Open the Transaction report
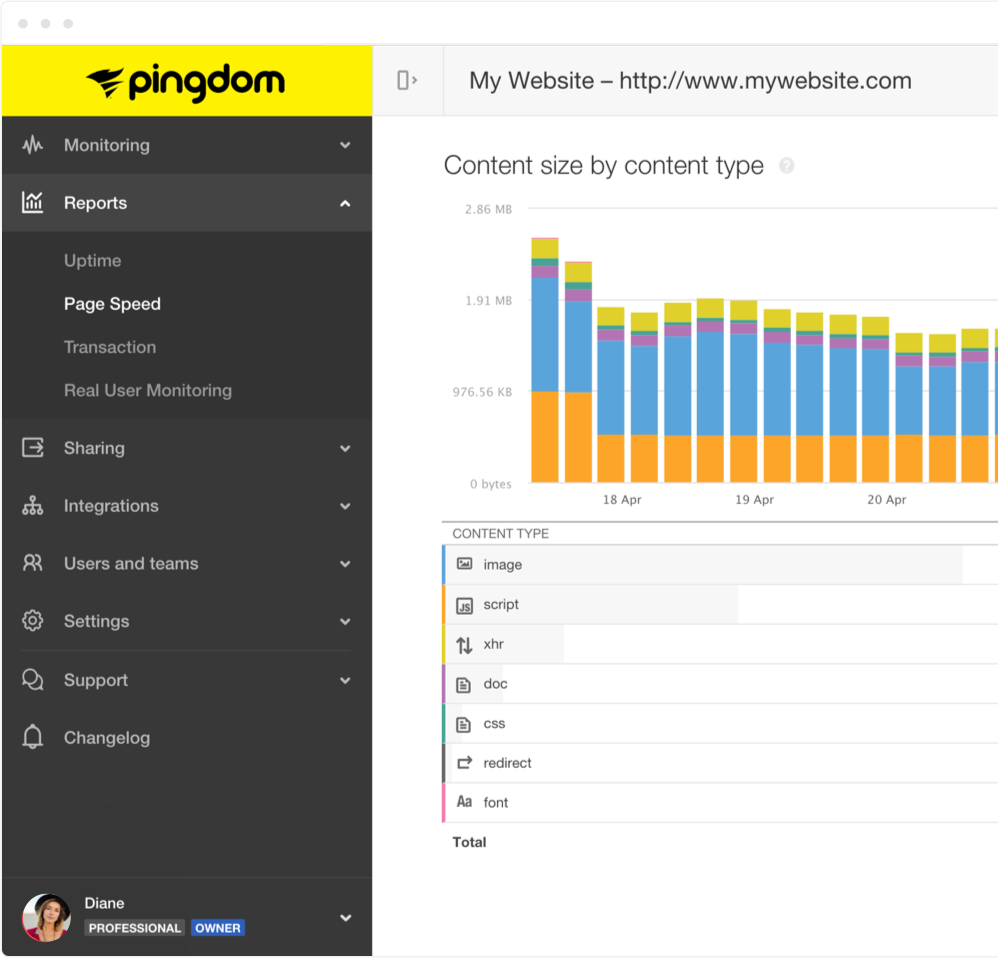Image resolution: width=998 pixels, height=958 pixels. click(110, 348)
